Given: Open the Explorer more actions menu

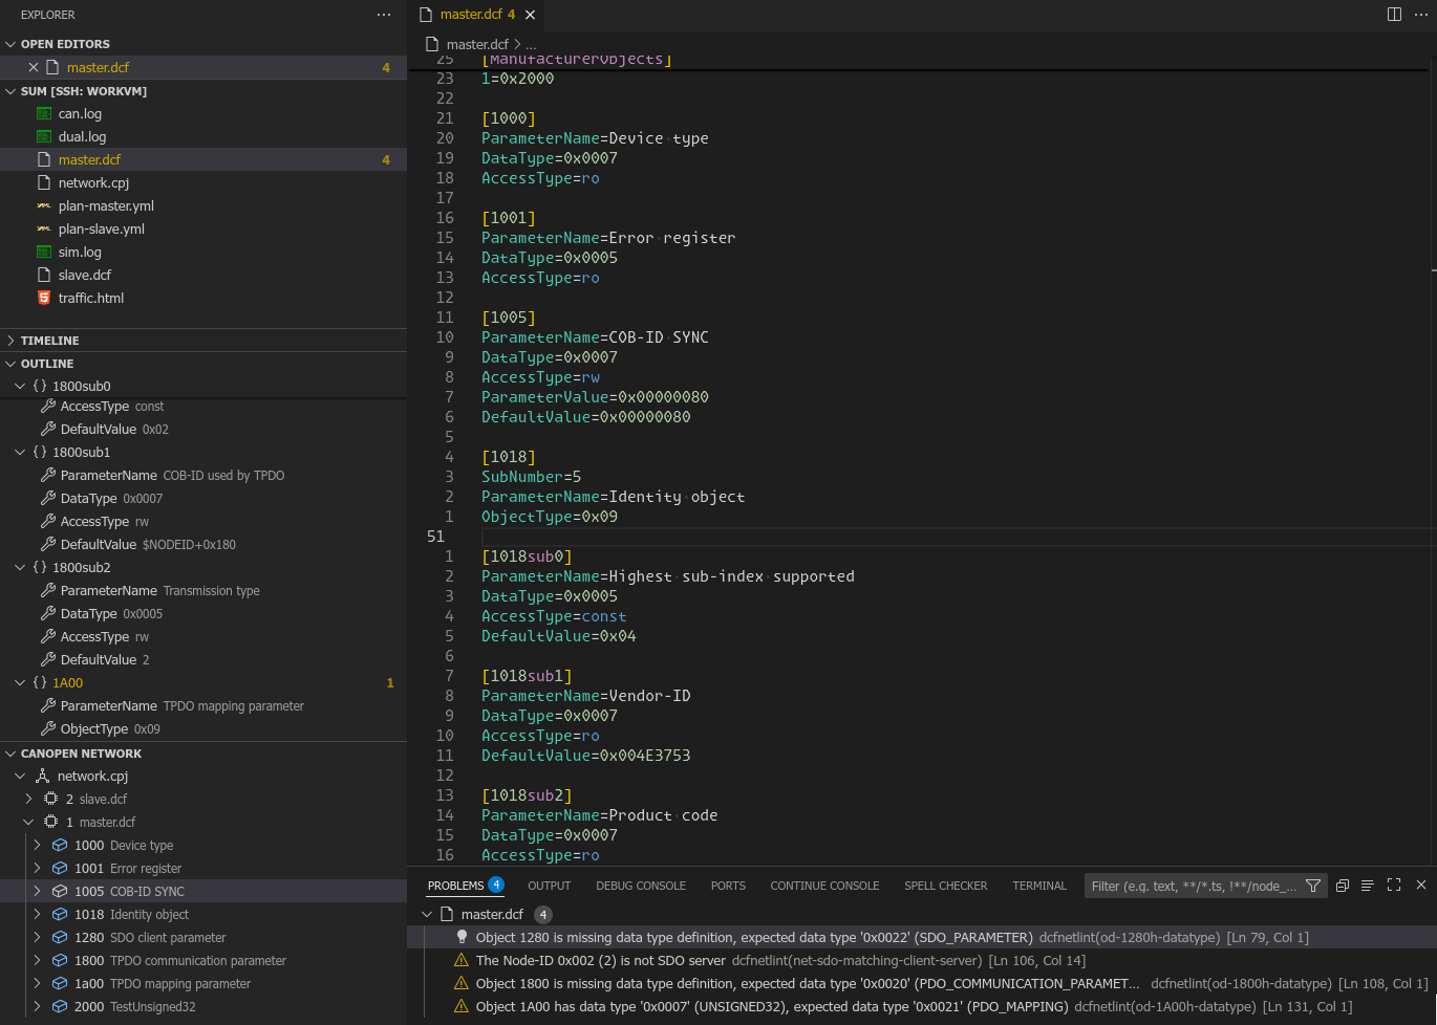Looking at the screenshot, I should tap(383, 15).
